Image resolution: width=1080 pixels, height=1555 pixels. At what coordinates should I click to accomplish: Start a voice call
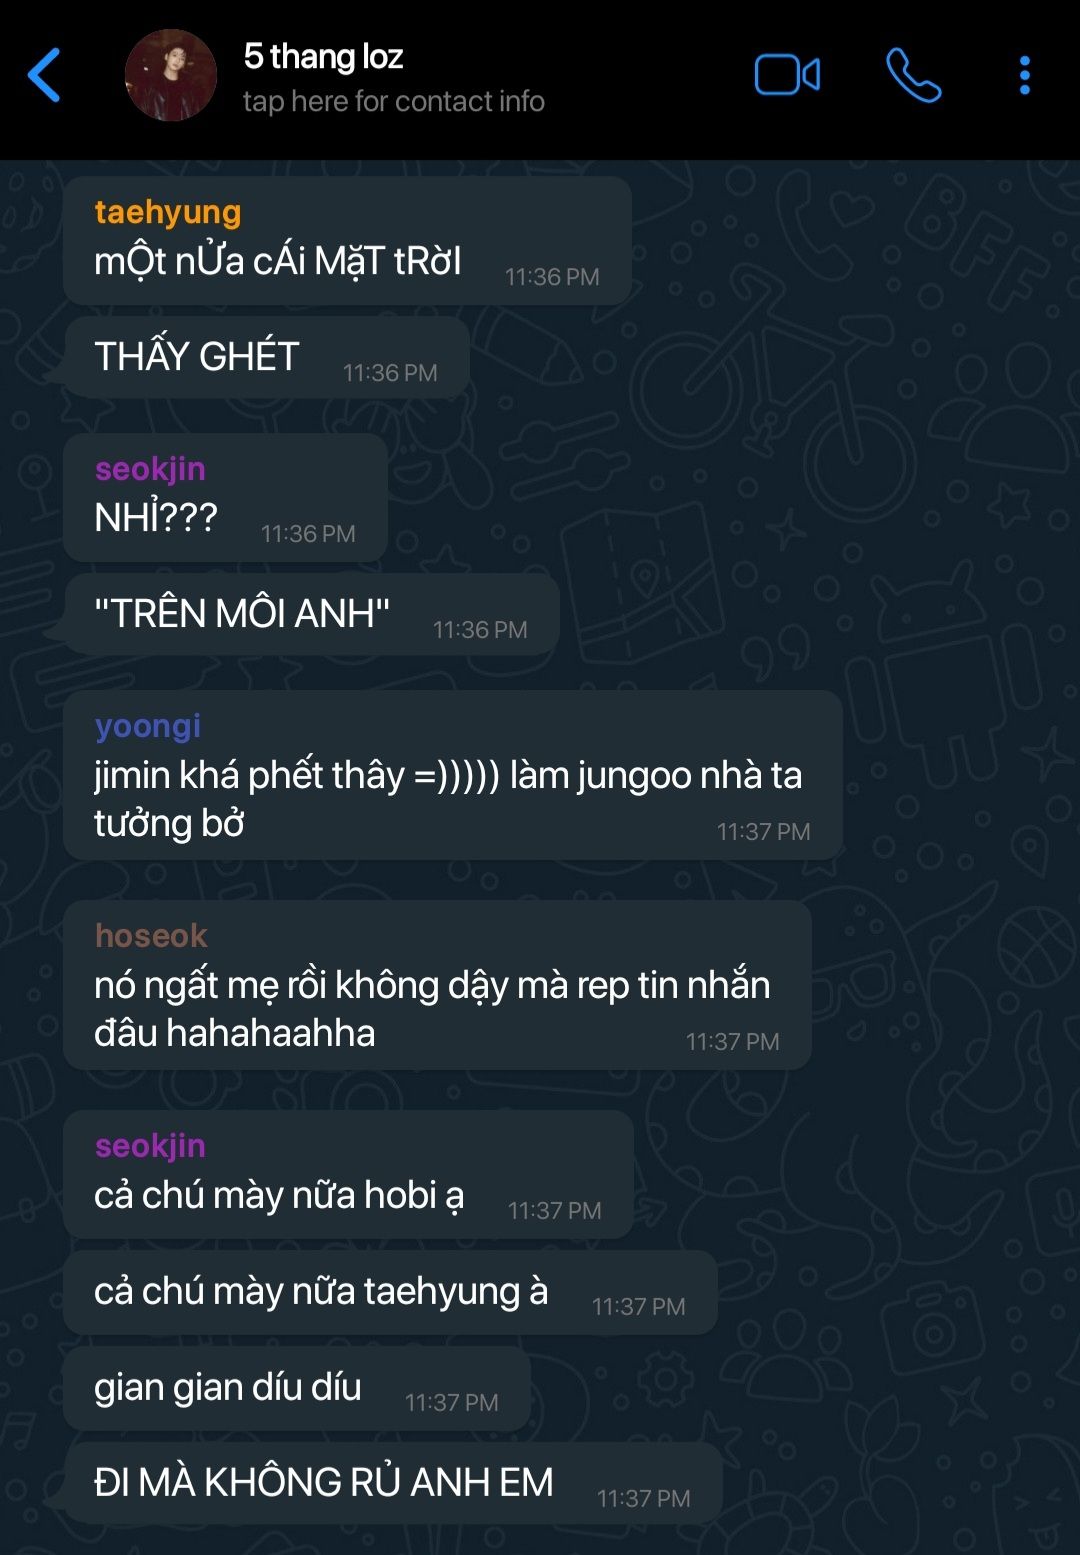pos(913,75)
